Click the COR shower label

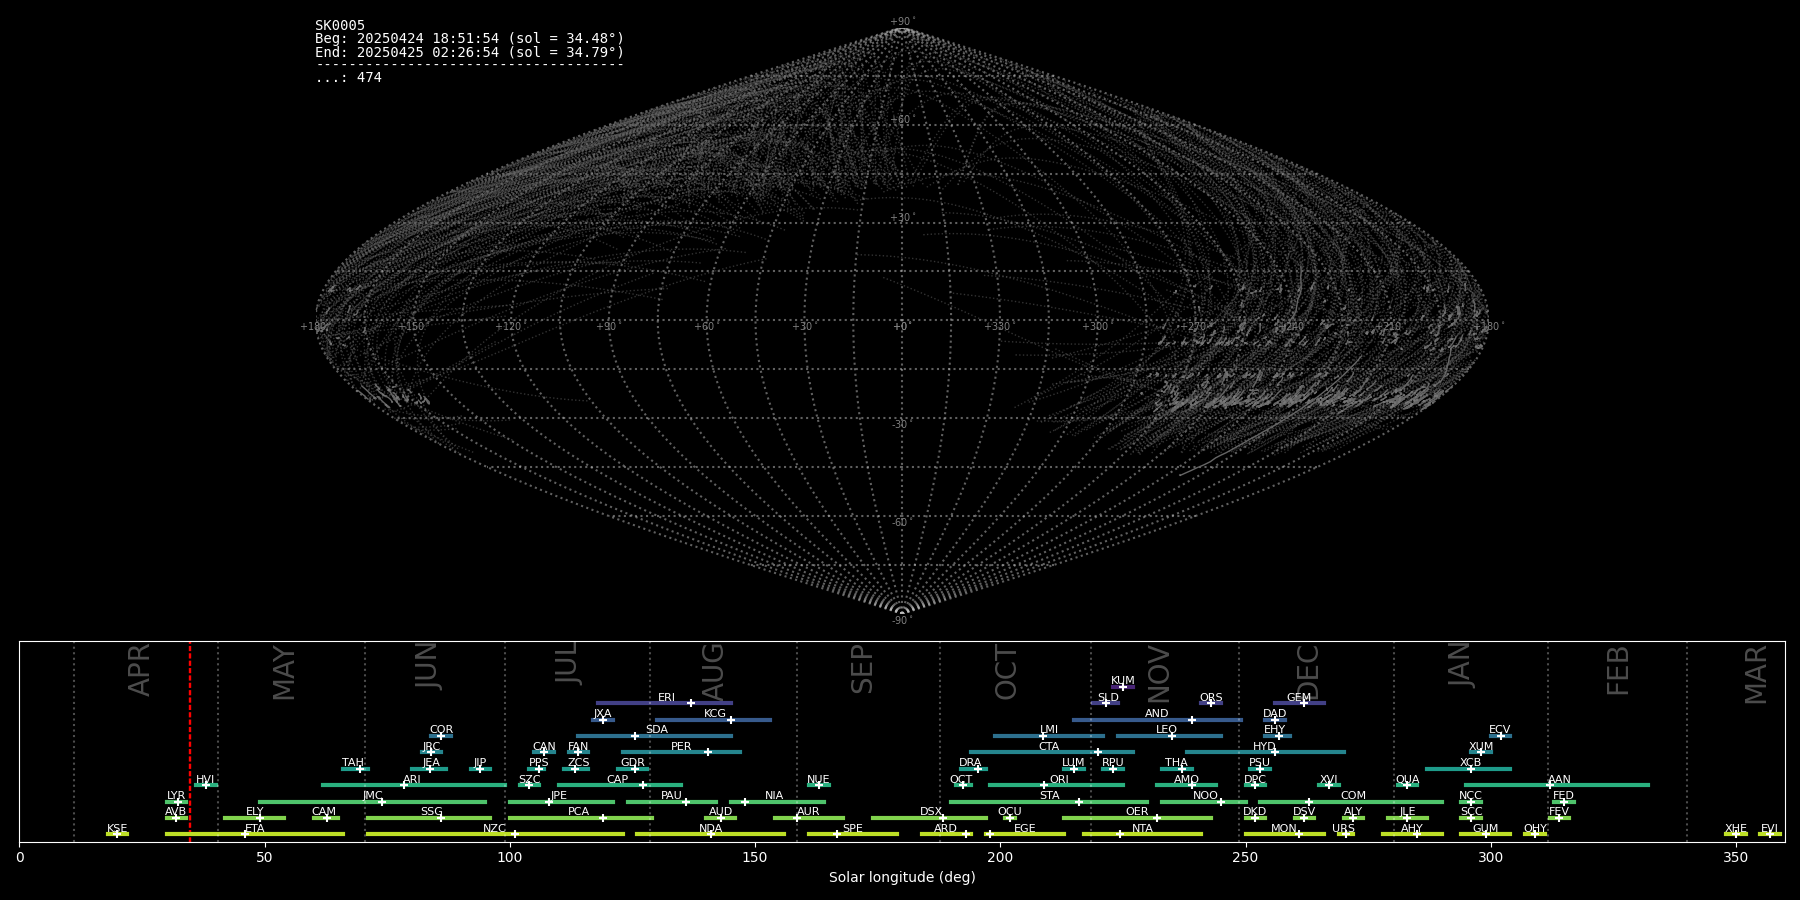tap(441, 730)
